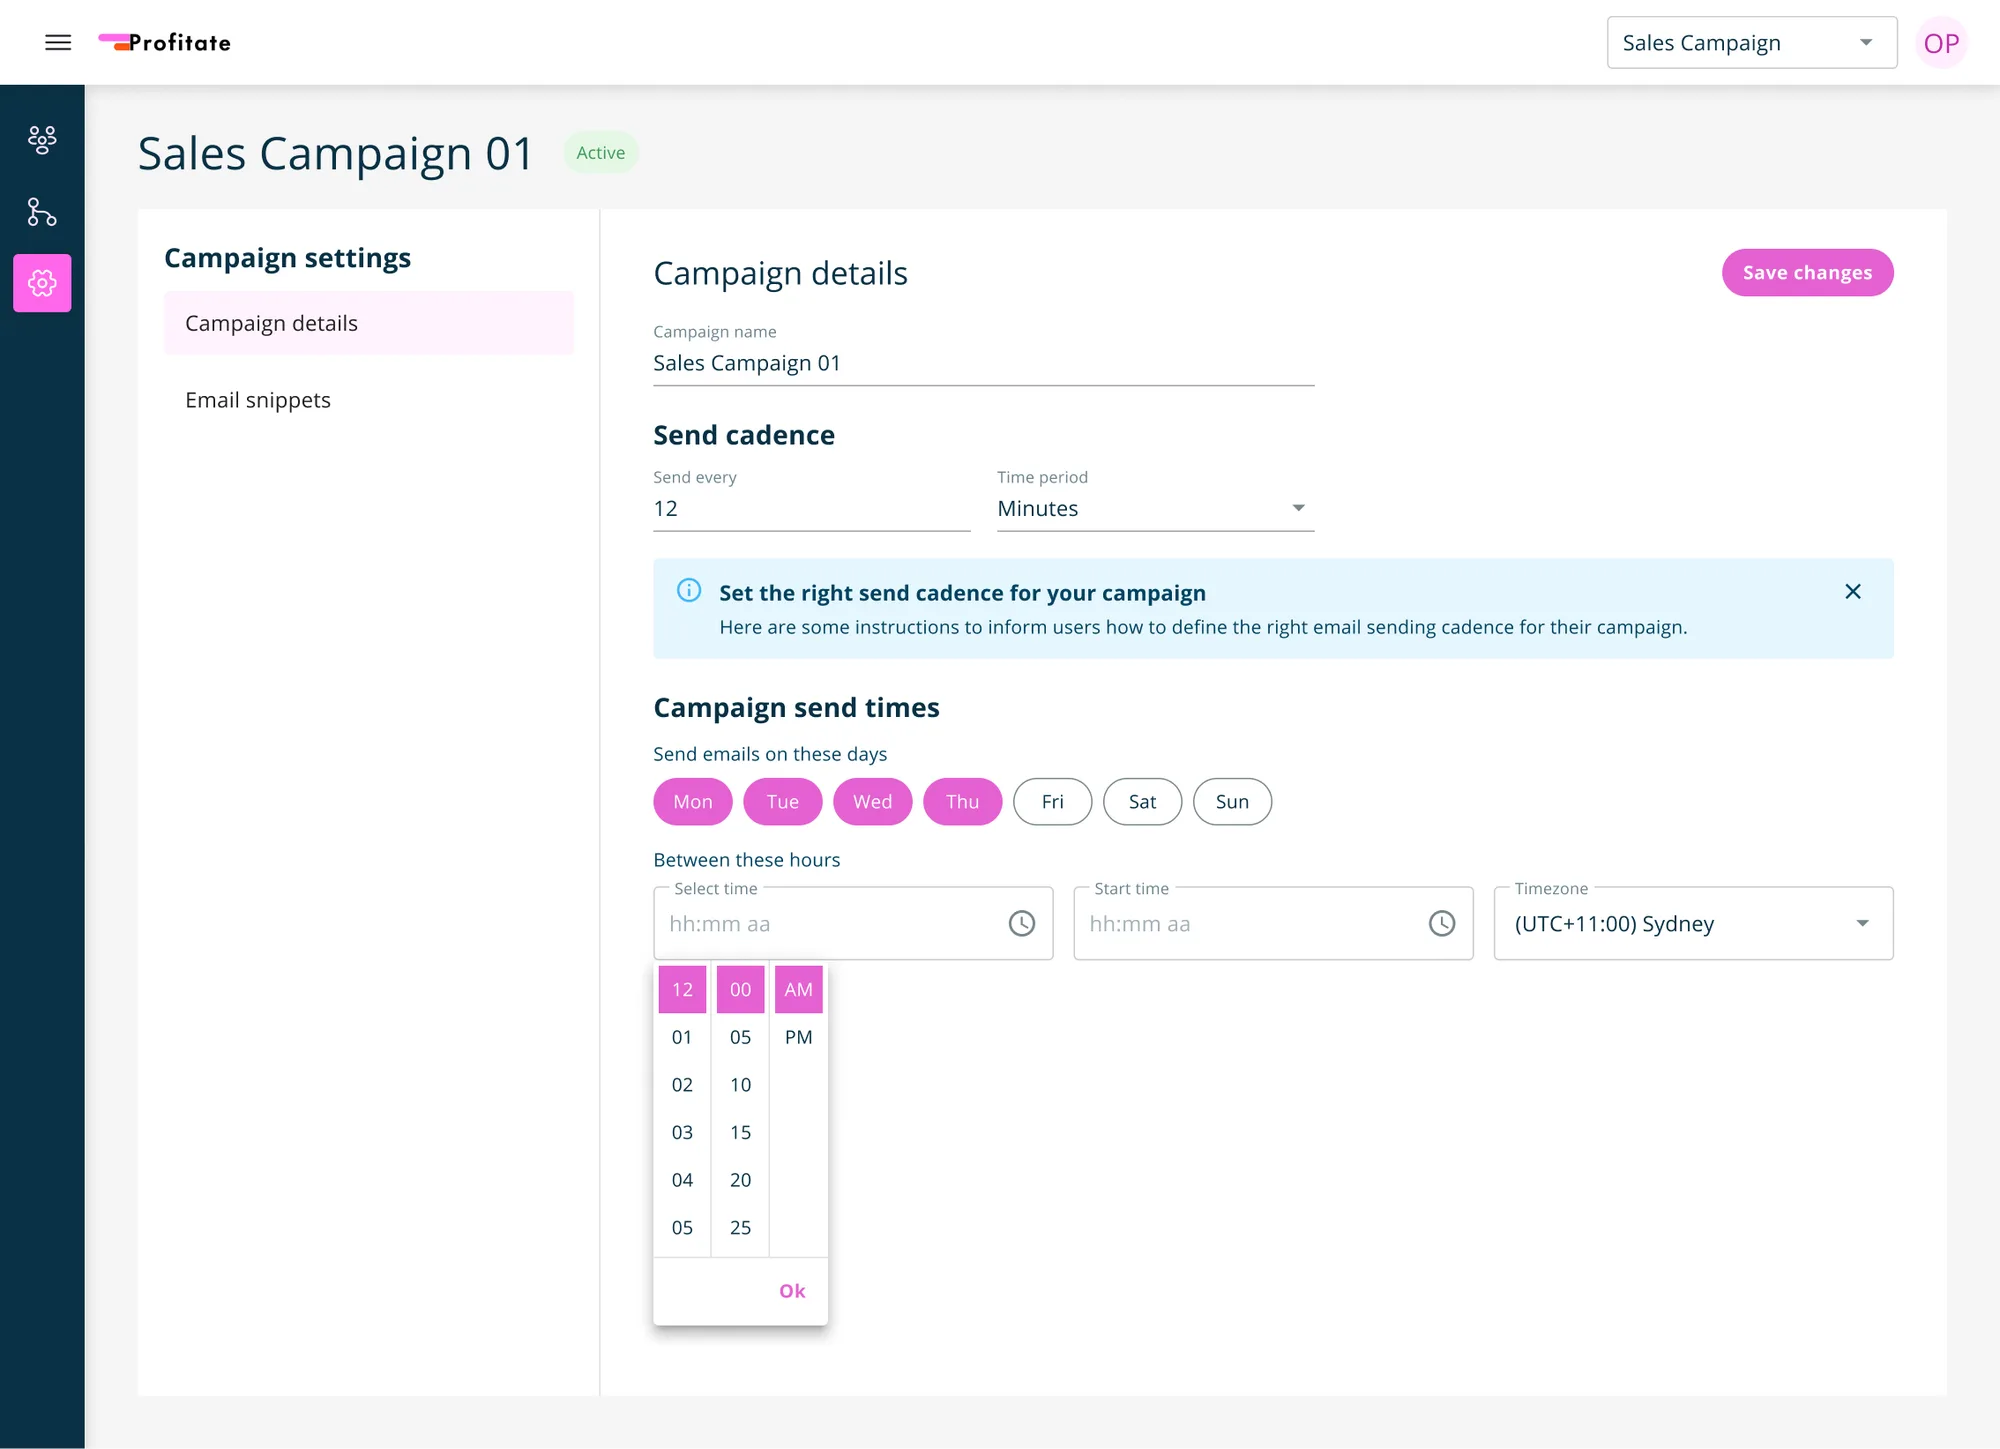Viewport: 2000px width, 1449px height.
Task: Select hour 01 in time picker
Action: (682, 1037)
